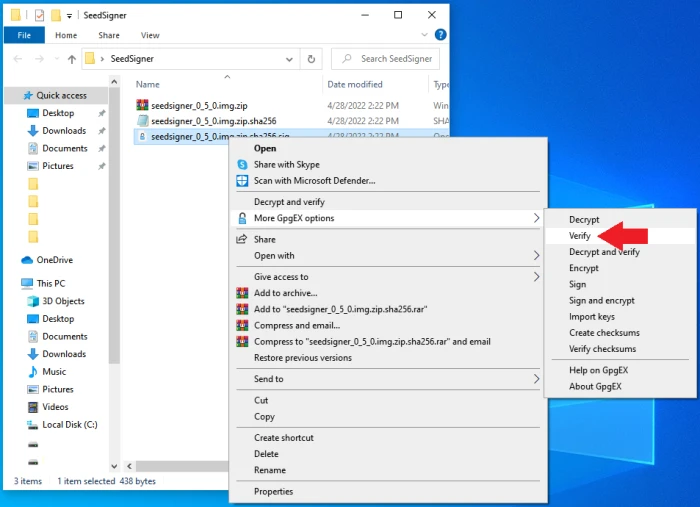Select the seedsigner_0_5_0.img.zip file icon
This screenshot has width=700, height=507.
click(143, 105)
